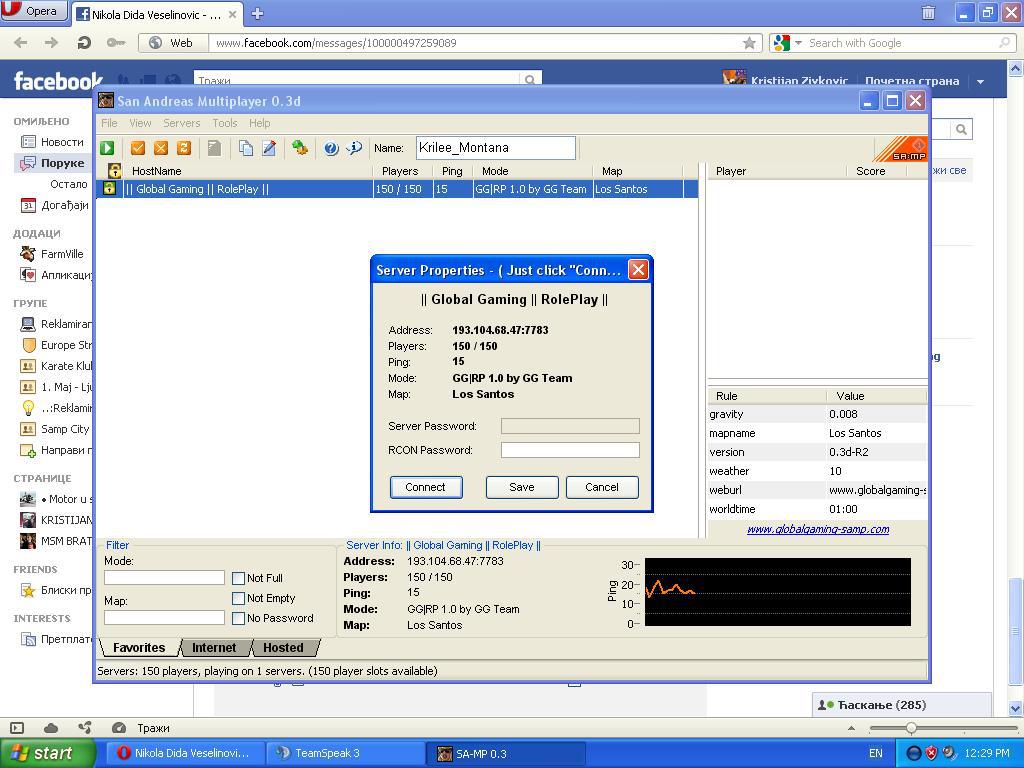Open the www.globalgaming-samp.com link
This screenshot has height=768, width=1024.
pyautogui.click(x=818, y=529)
